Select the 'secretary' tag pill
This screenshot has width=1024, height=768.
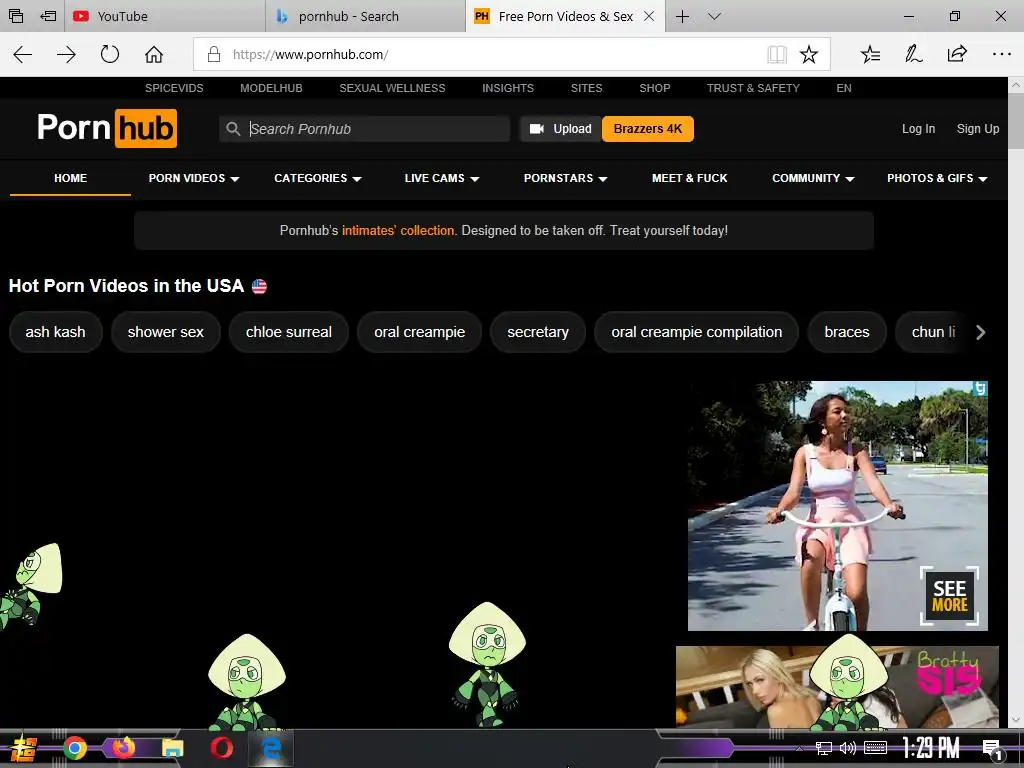coord(537,332)
